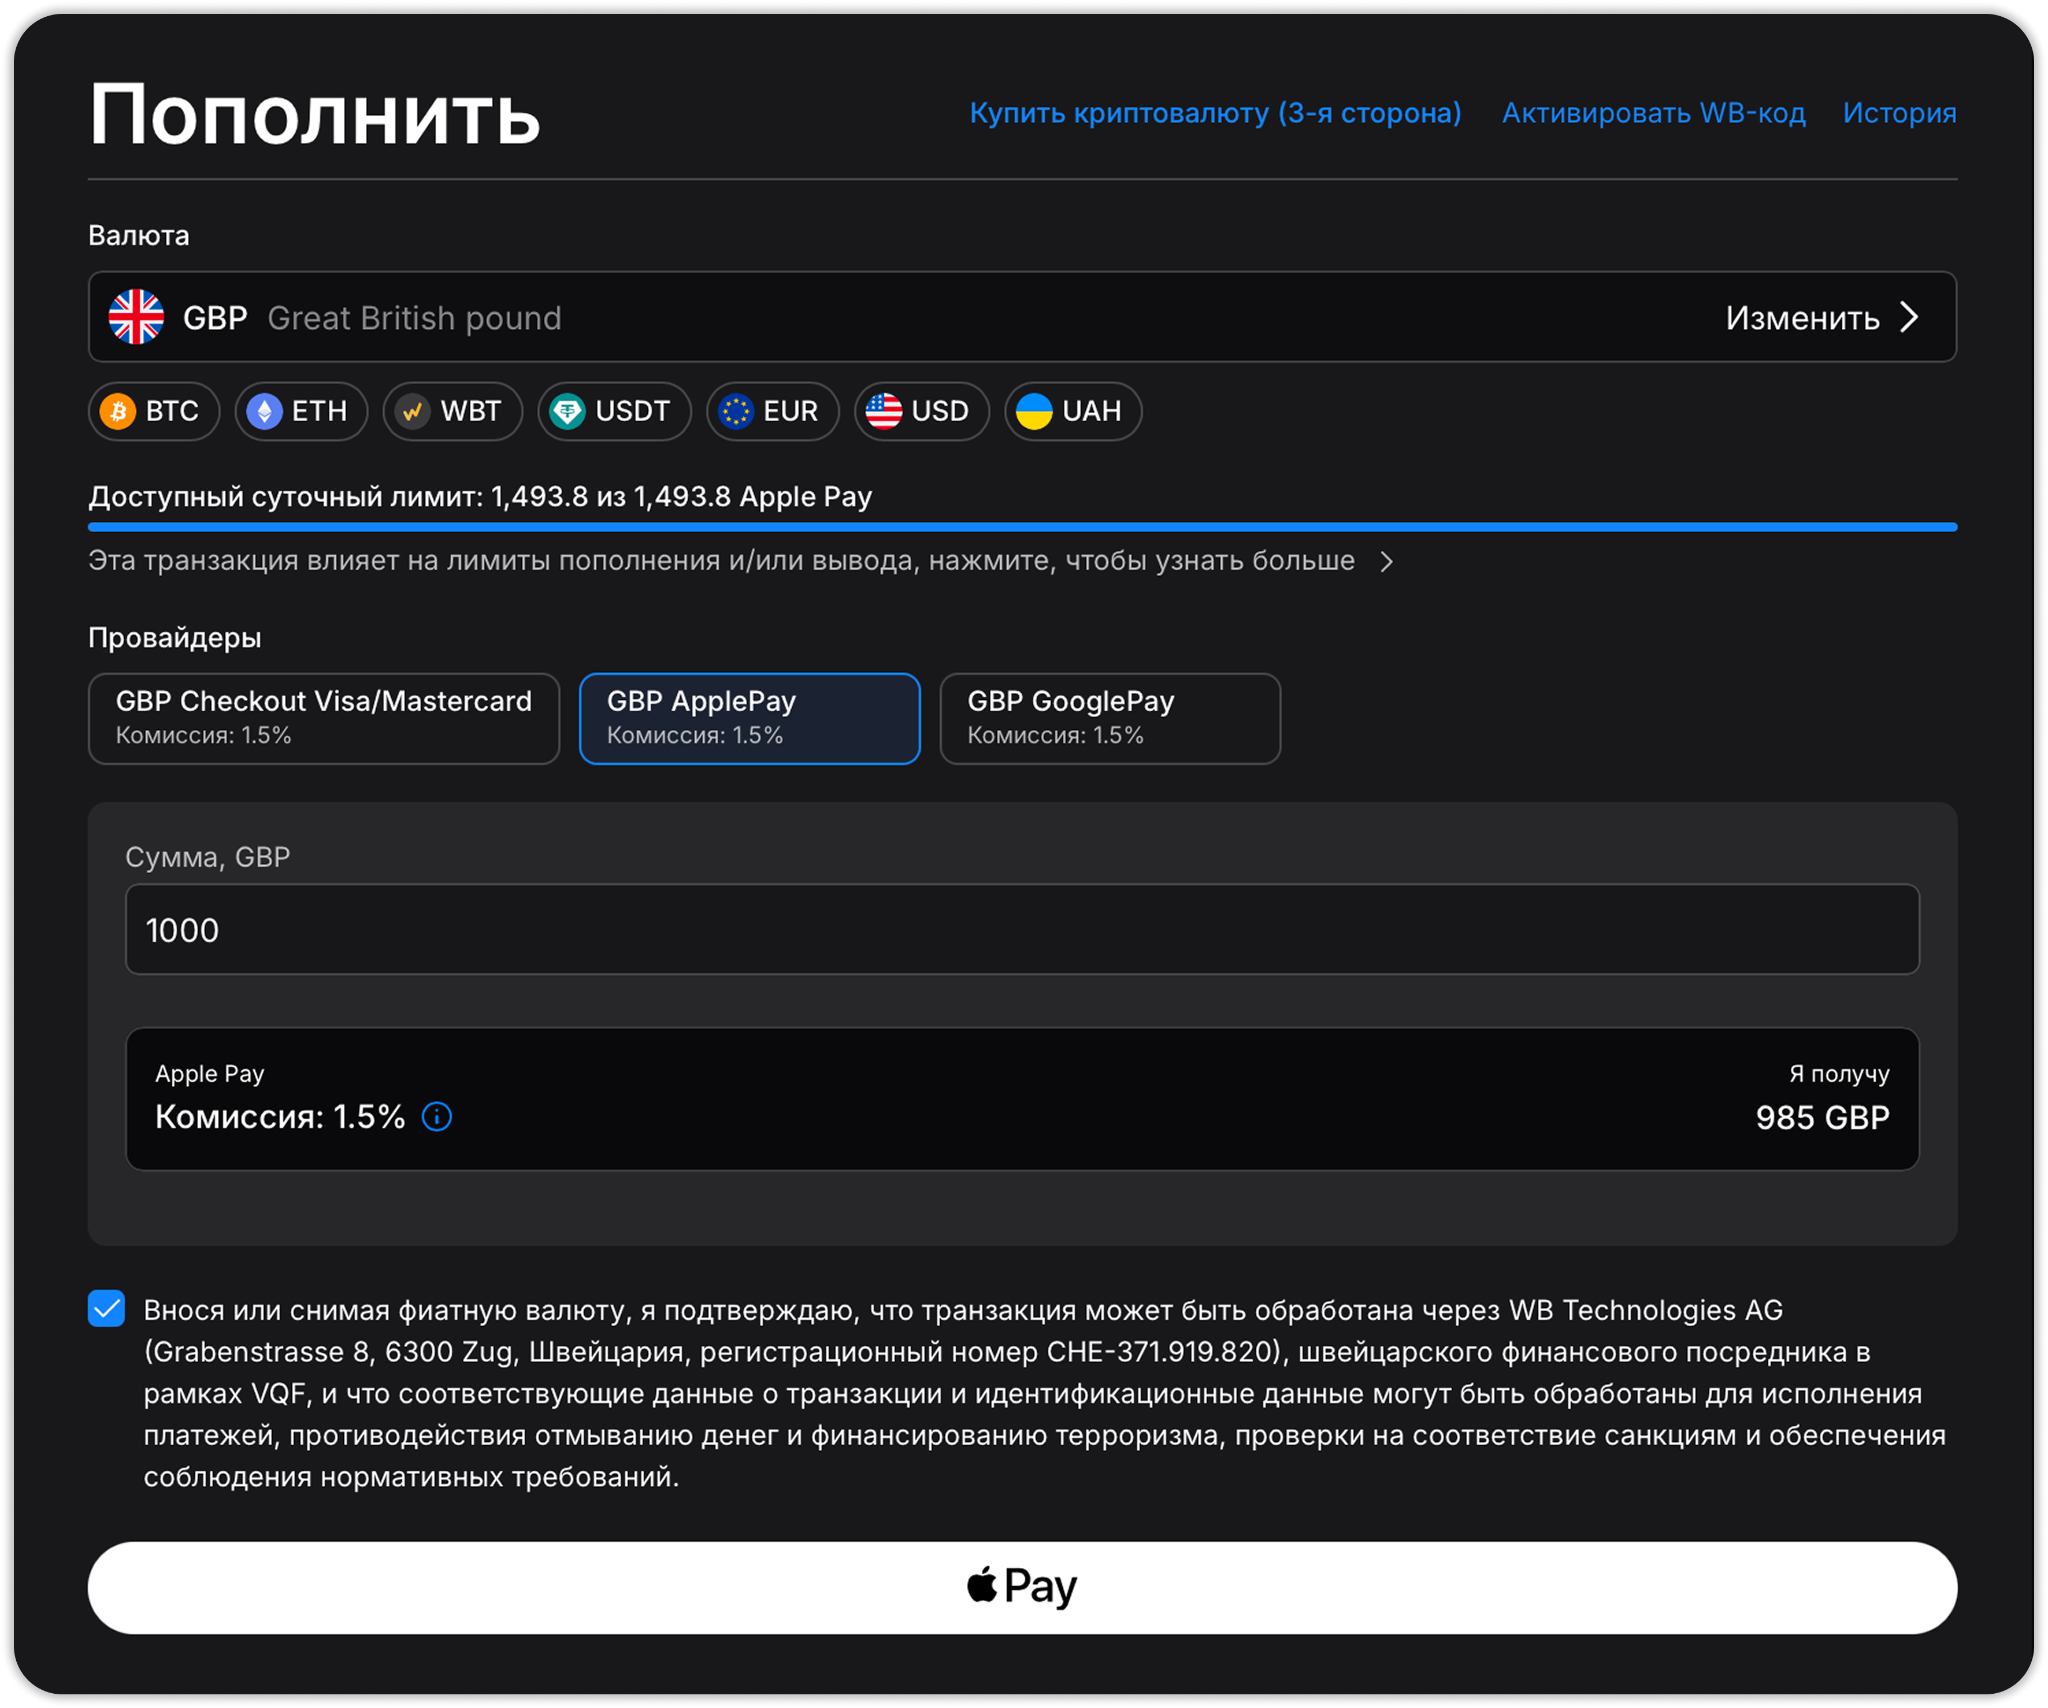
Task: Open the Активировать WB-код link
Action: (1653, 113)
